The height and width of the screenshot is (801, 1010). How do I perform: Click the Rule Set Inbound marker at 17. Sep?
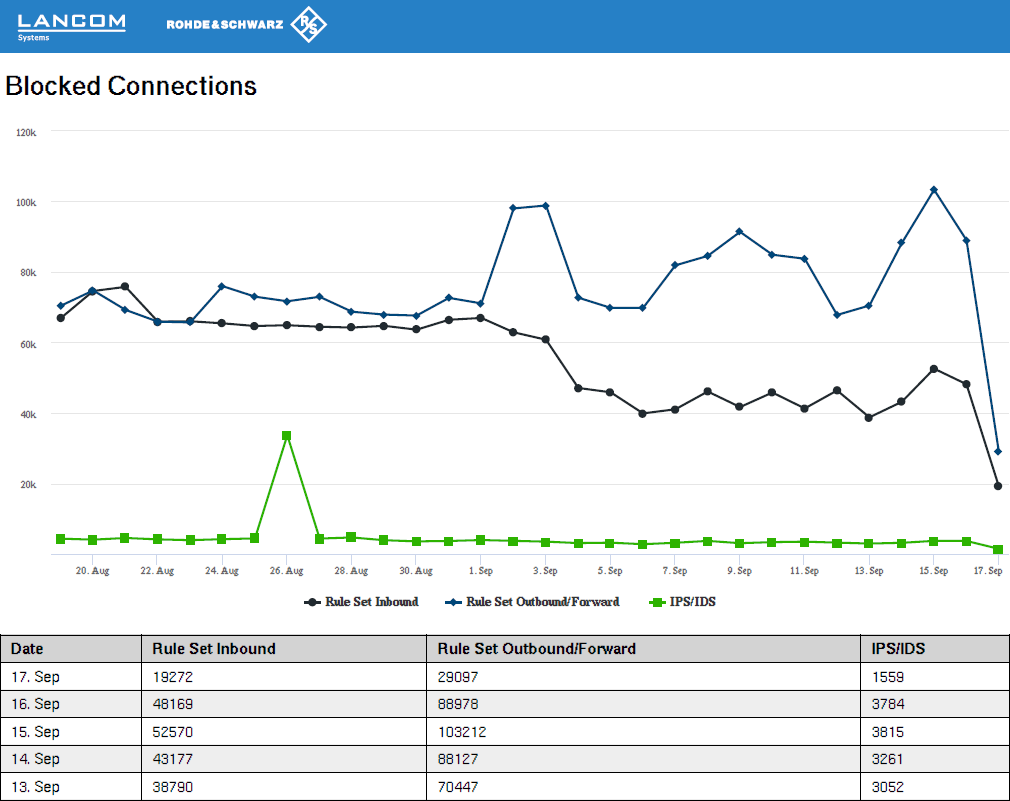998,486
